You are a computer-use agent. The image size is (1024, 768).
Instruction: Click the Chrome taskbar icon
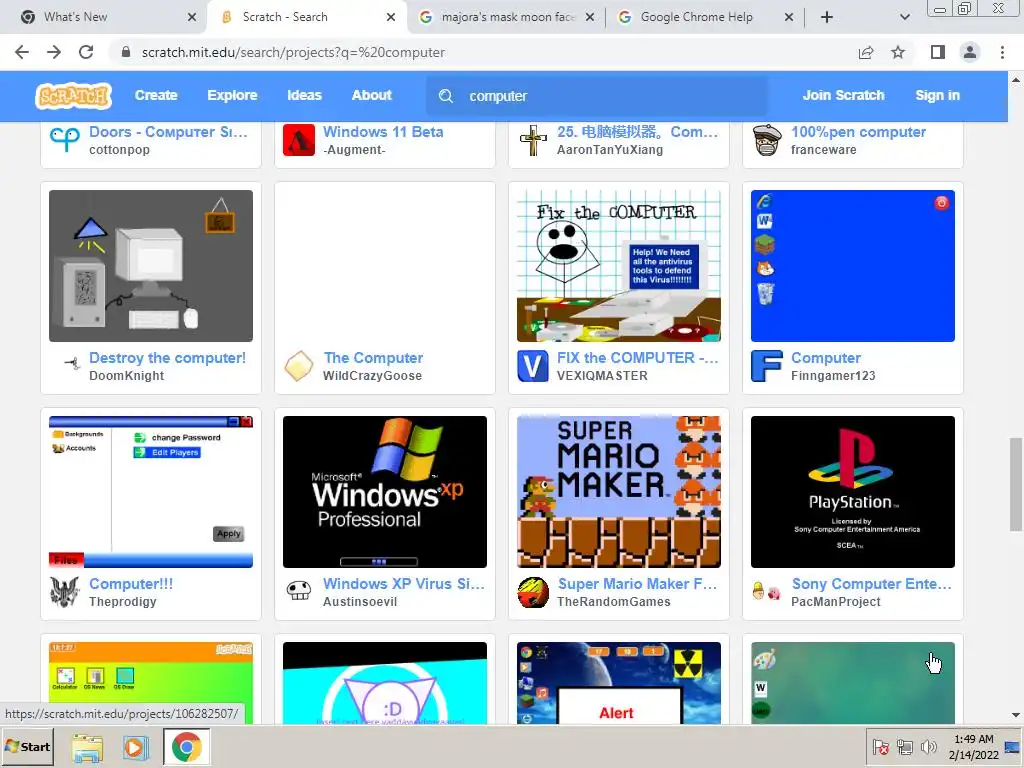[186, 747]
